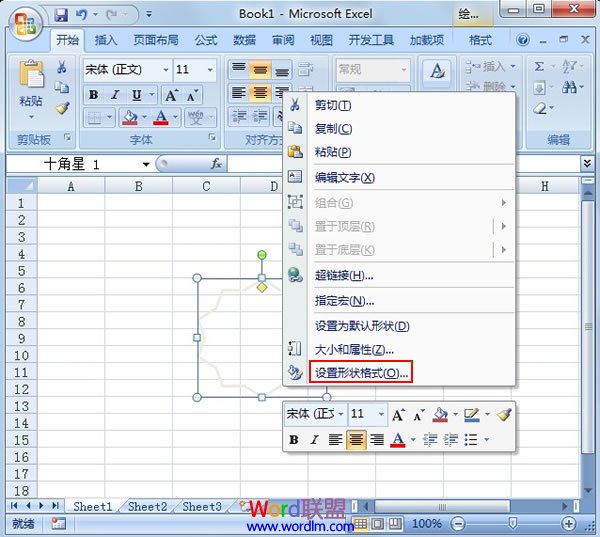The width and height of the screenshot is (600, 537).
Task: Choose 设置为默认形状(D) menu entry
Action: pos(399,326)
